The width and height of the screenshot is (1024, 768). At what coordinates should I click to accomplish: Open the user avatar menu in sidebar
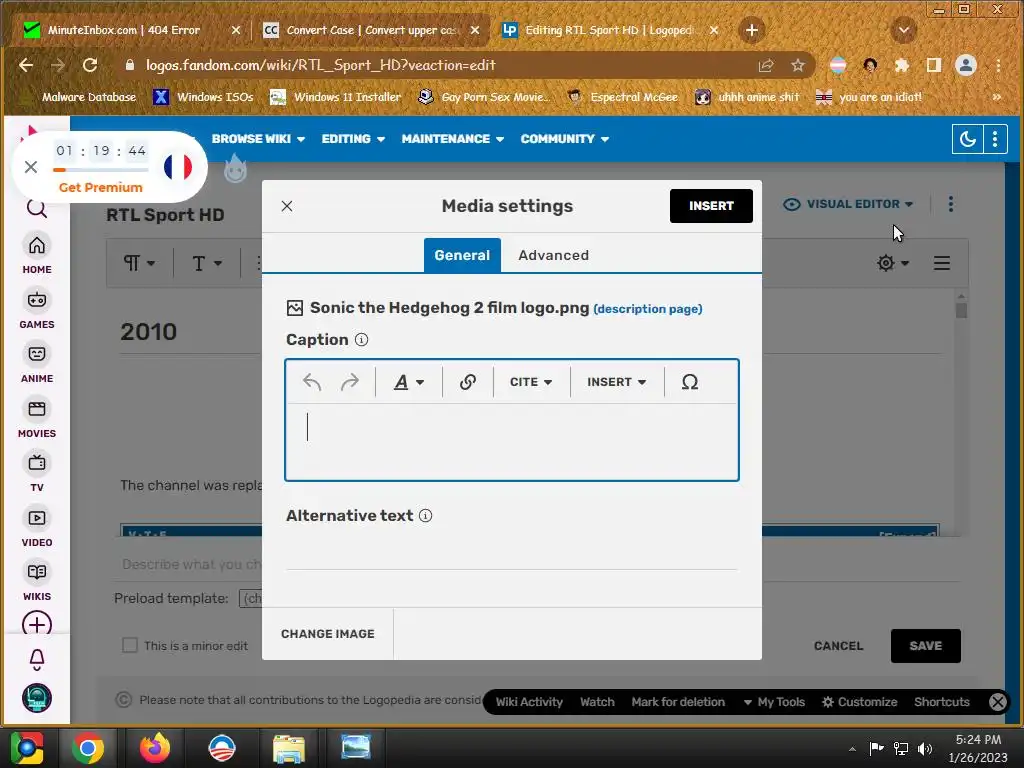tap(37, 698)
